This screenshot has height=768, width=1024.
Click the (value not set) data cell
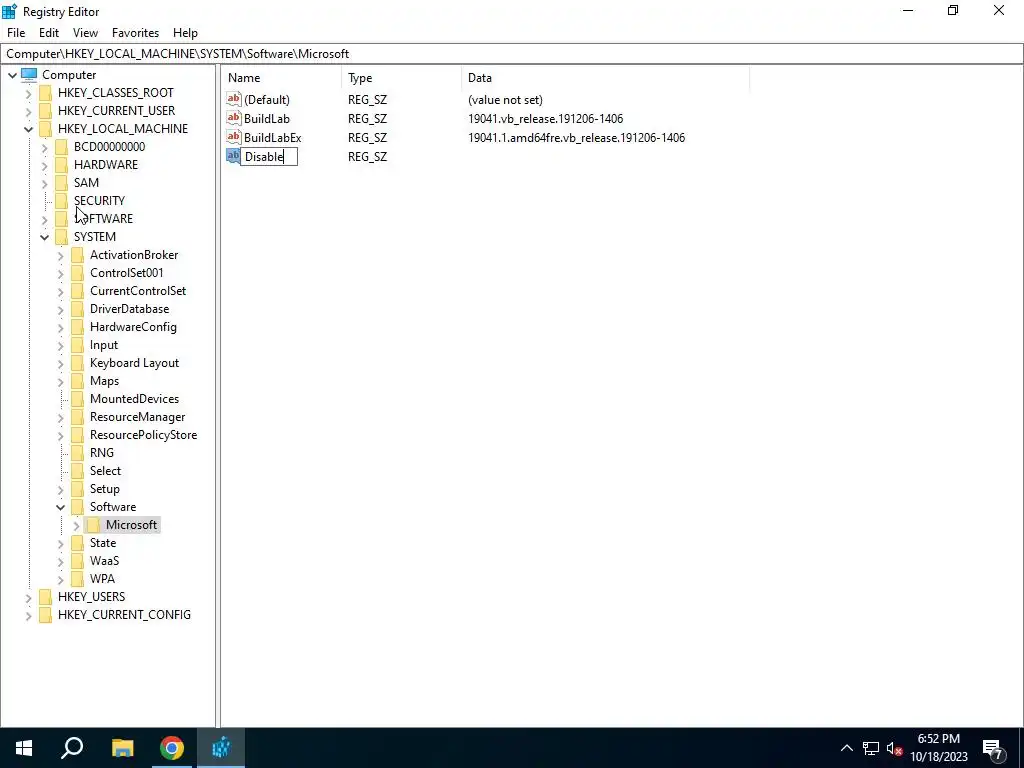pyautogui.click(x=505, y=100)
